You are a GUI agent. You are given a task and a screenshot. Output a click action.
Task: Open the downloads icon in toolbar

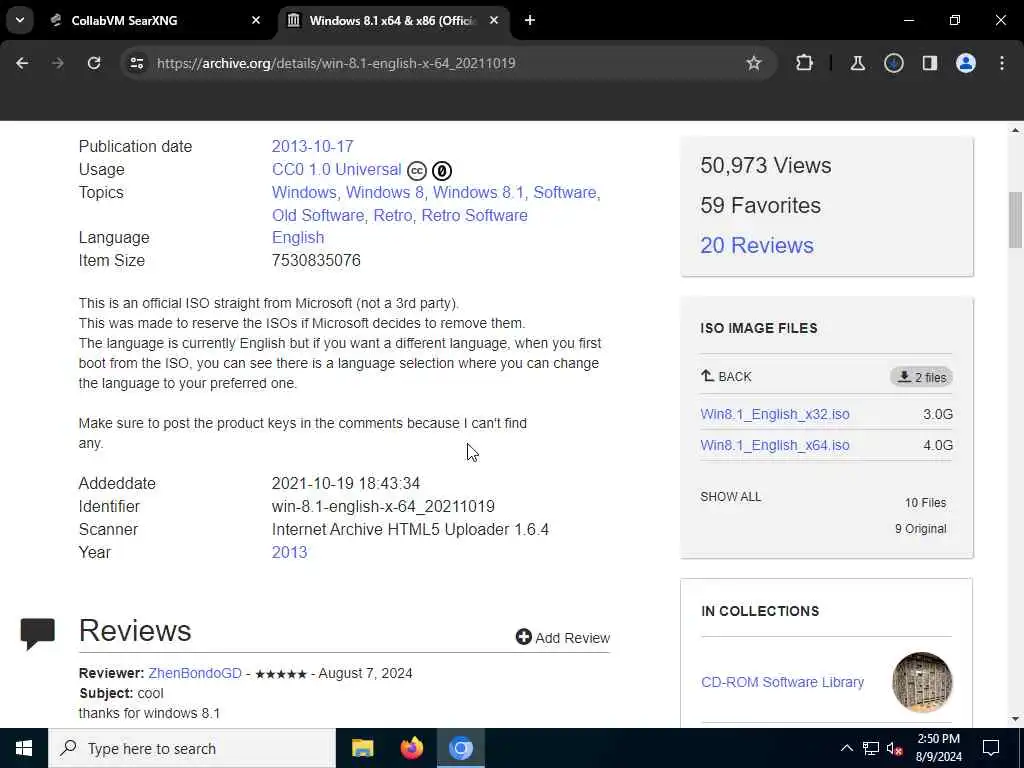point(893,63)
